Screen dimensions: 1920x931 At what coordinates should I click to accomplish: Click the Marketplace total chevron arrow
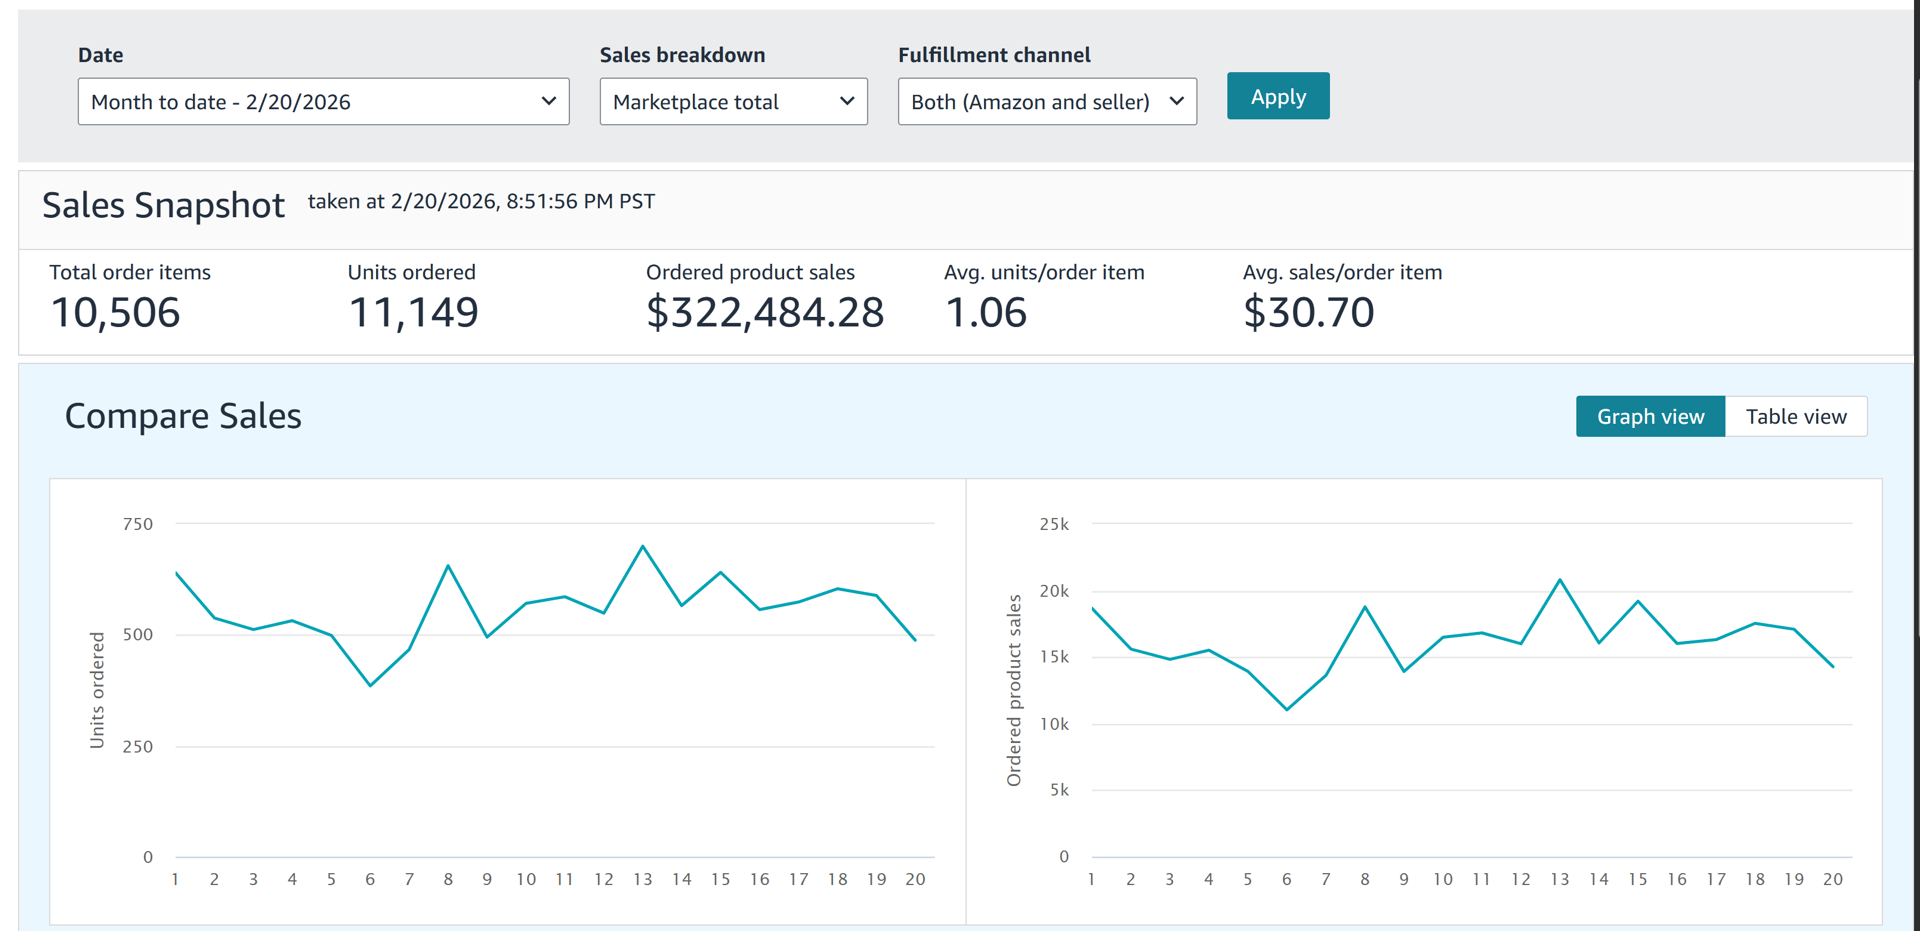(847, 101)
